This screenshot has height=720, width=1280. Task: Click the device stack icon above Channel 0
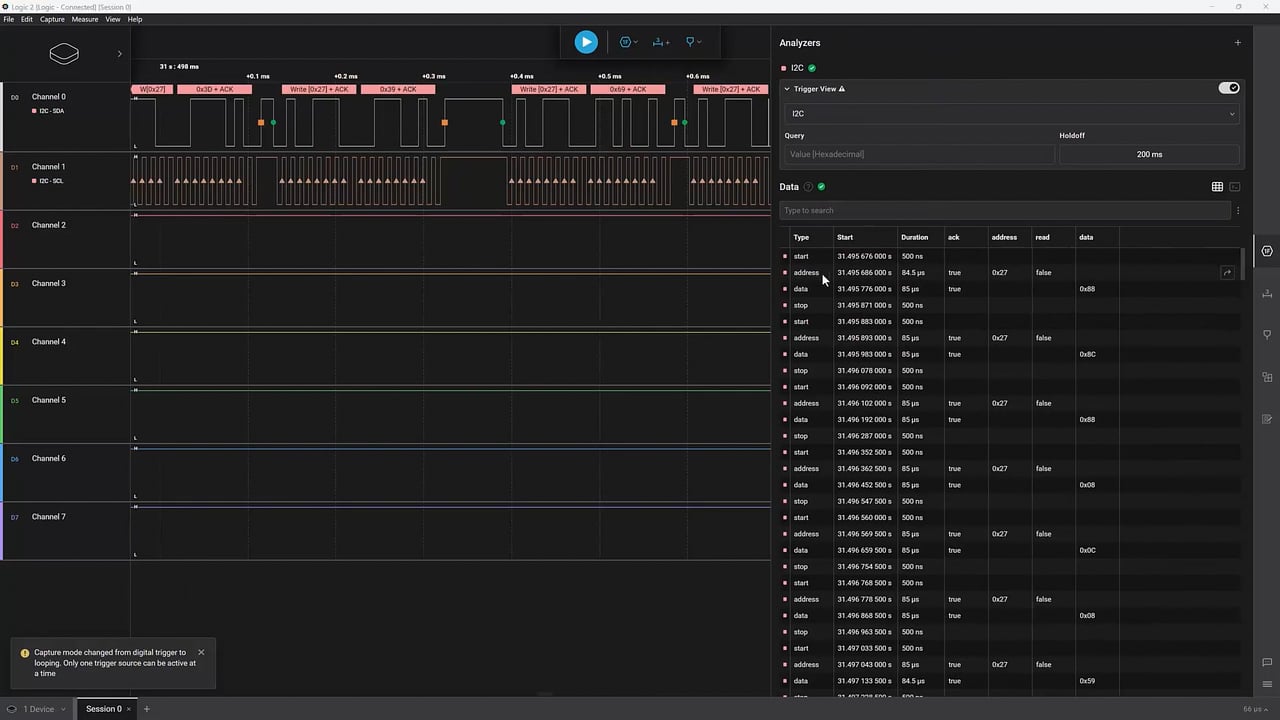pos(64,54)
